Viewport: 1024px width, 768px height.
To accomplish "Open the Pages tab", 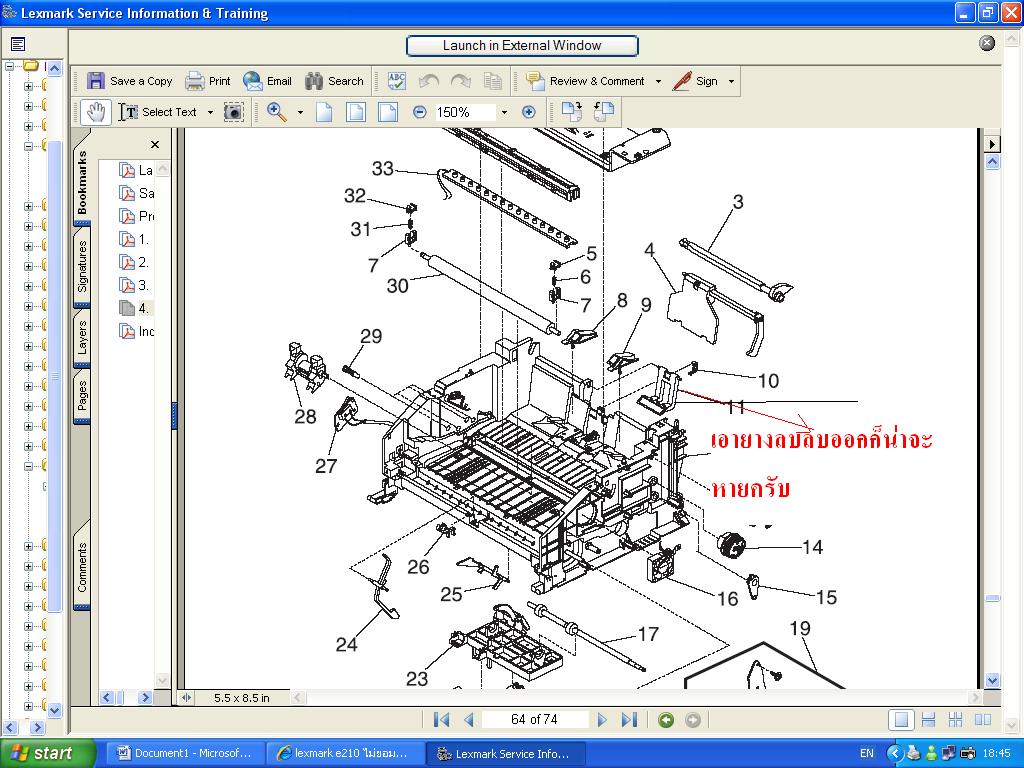I will coord(82,396).
